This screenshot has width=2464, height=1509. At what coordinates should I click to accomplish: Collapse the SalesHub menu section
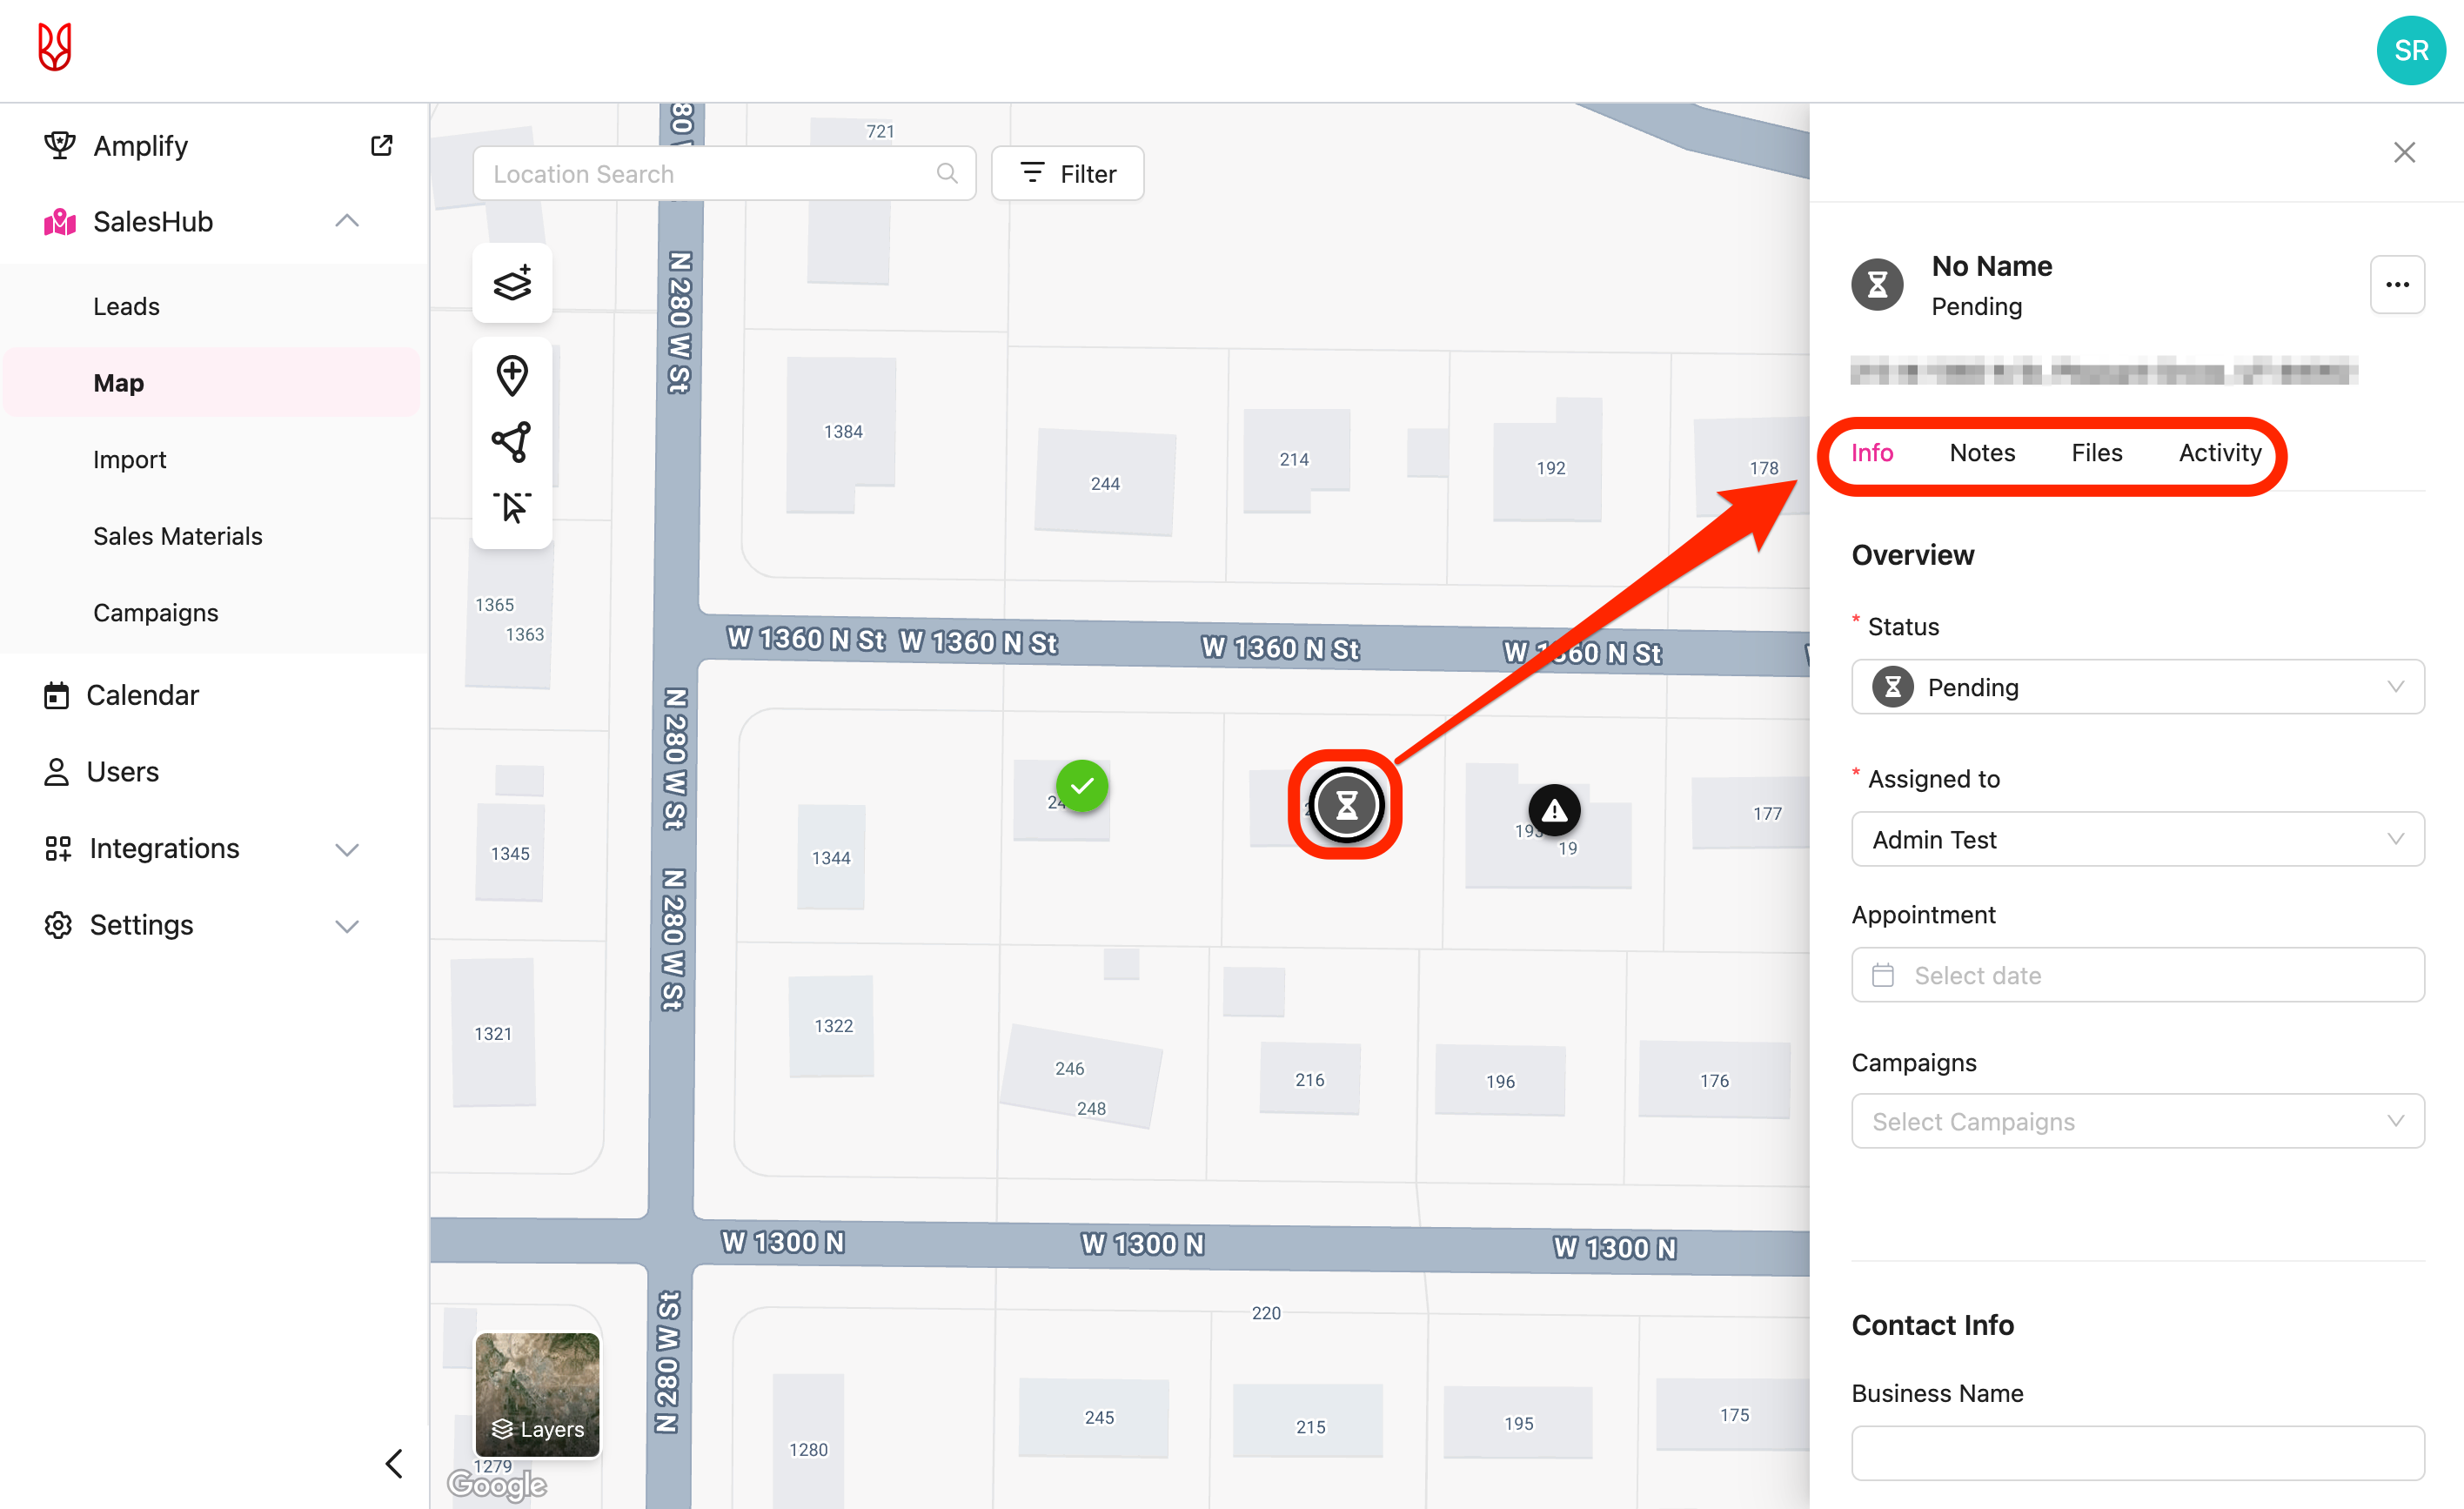click(346, 221)
